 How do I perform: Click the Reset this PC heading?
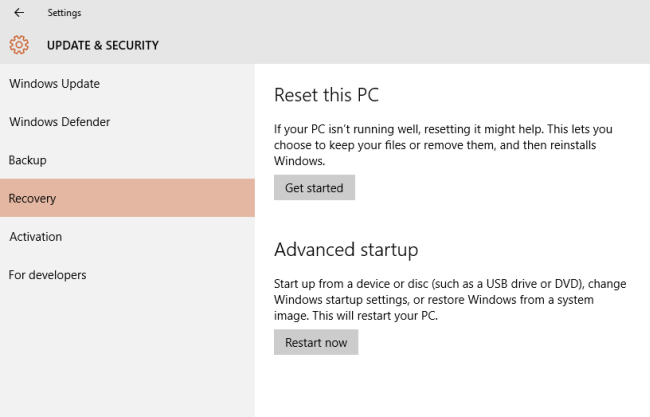[326, 96]
